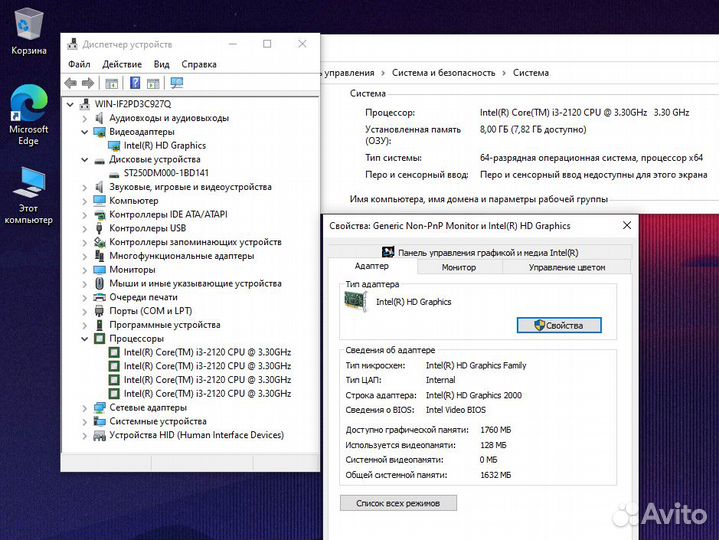The image size is (719, 540).
Task: Click the adapter card icon in properties dialog
Action: tap(355, 302)
